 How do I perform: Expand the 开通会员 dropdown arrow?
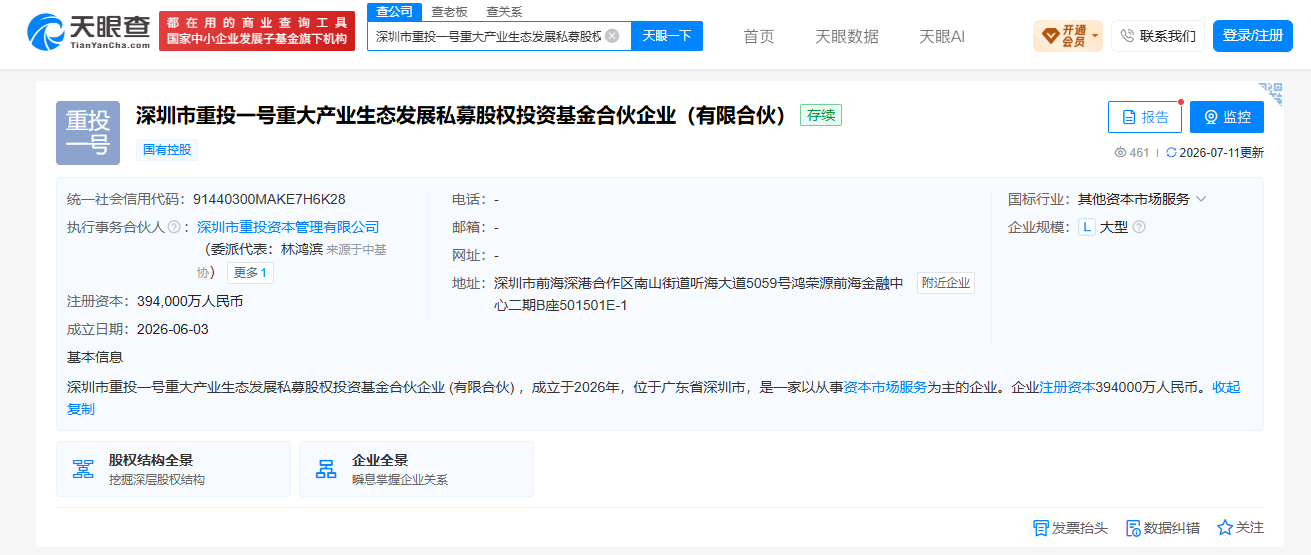tap(1095, 37)
